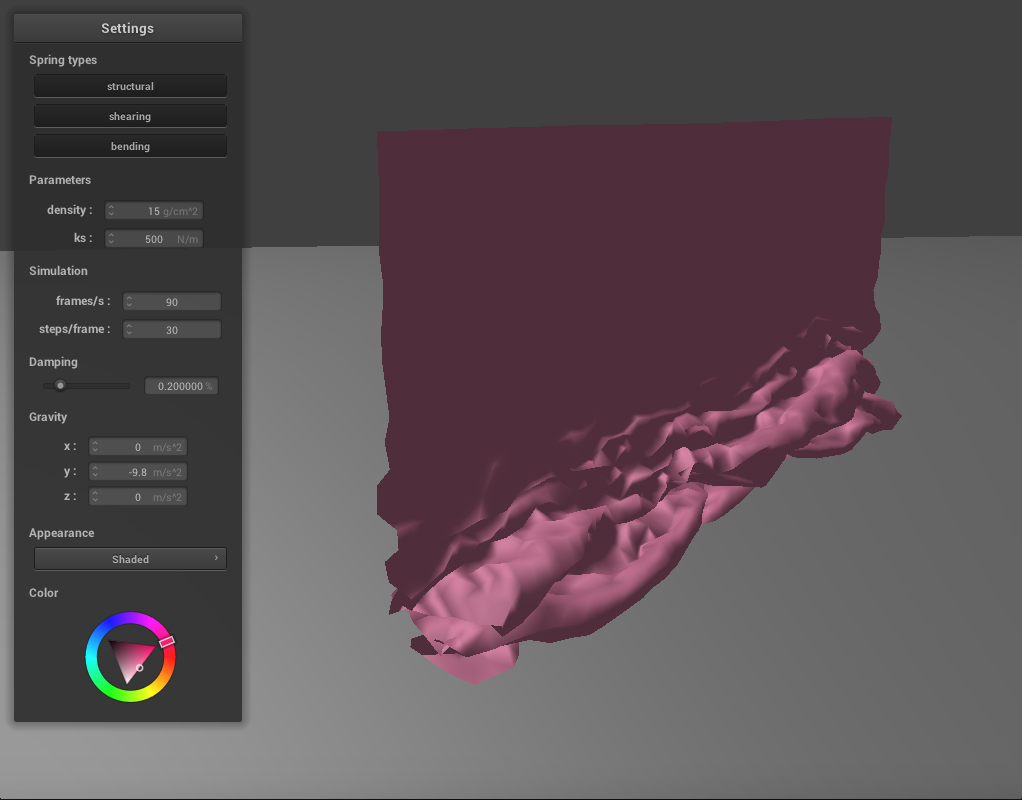Click the frames/s spinner arrows
This screenshot has width=1022, height=800.
(x=129, y=302)
